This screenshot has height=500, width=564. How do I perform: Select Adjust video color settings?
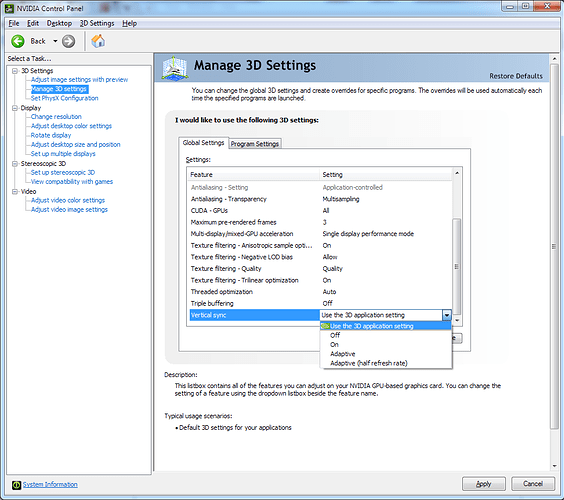[68, 200]
